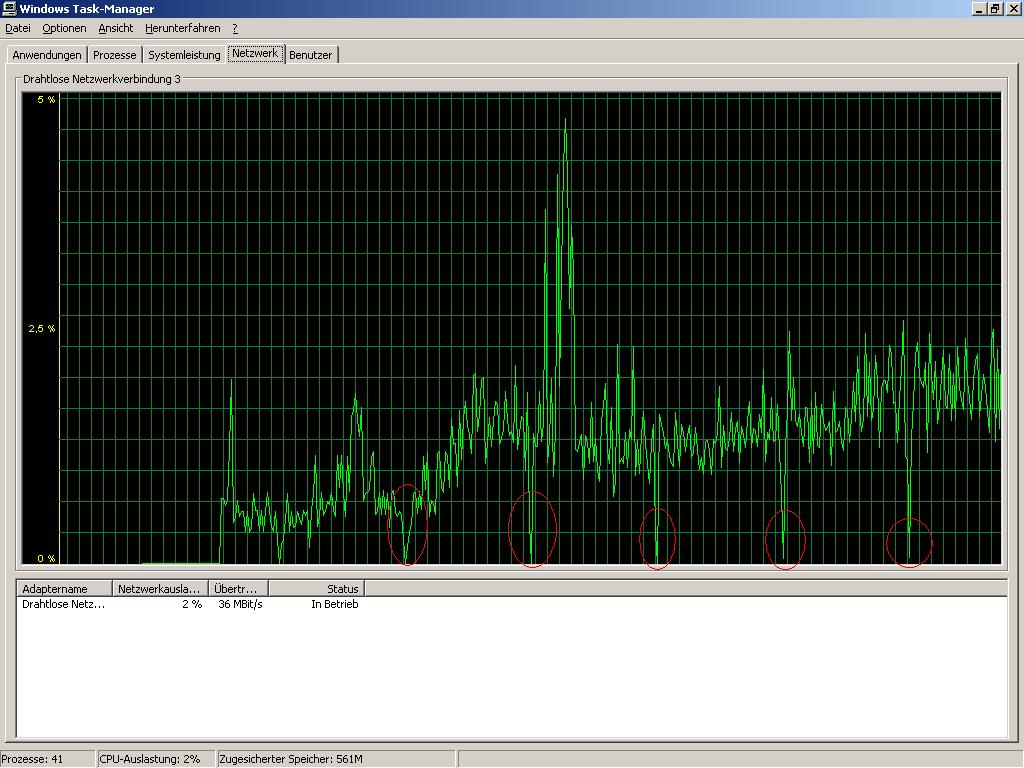Open the ? help menu

click(235, 29)
